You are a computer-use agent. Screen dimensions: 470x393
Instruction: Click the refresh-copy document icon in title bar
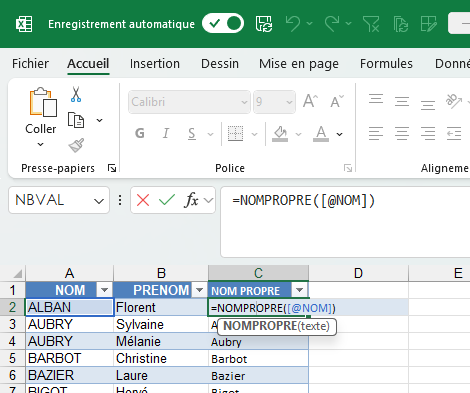click(x=400, y=24)
